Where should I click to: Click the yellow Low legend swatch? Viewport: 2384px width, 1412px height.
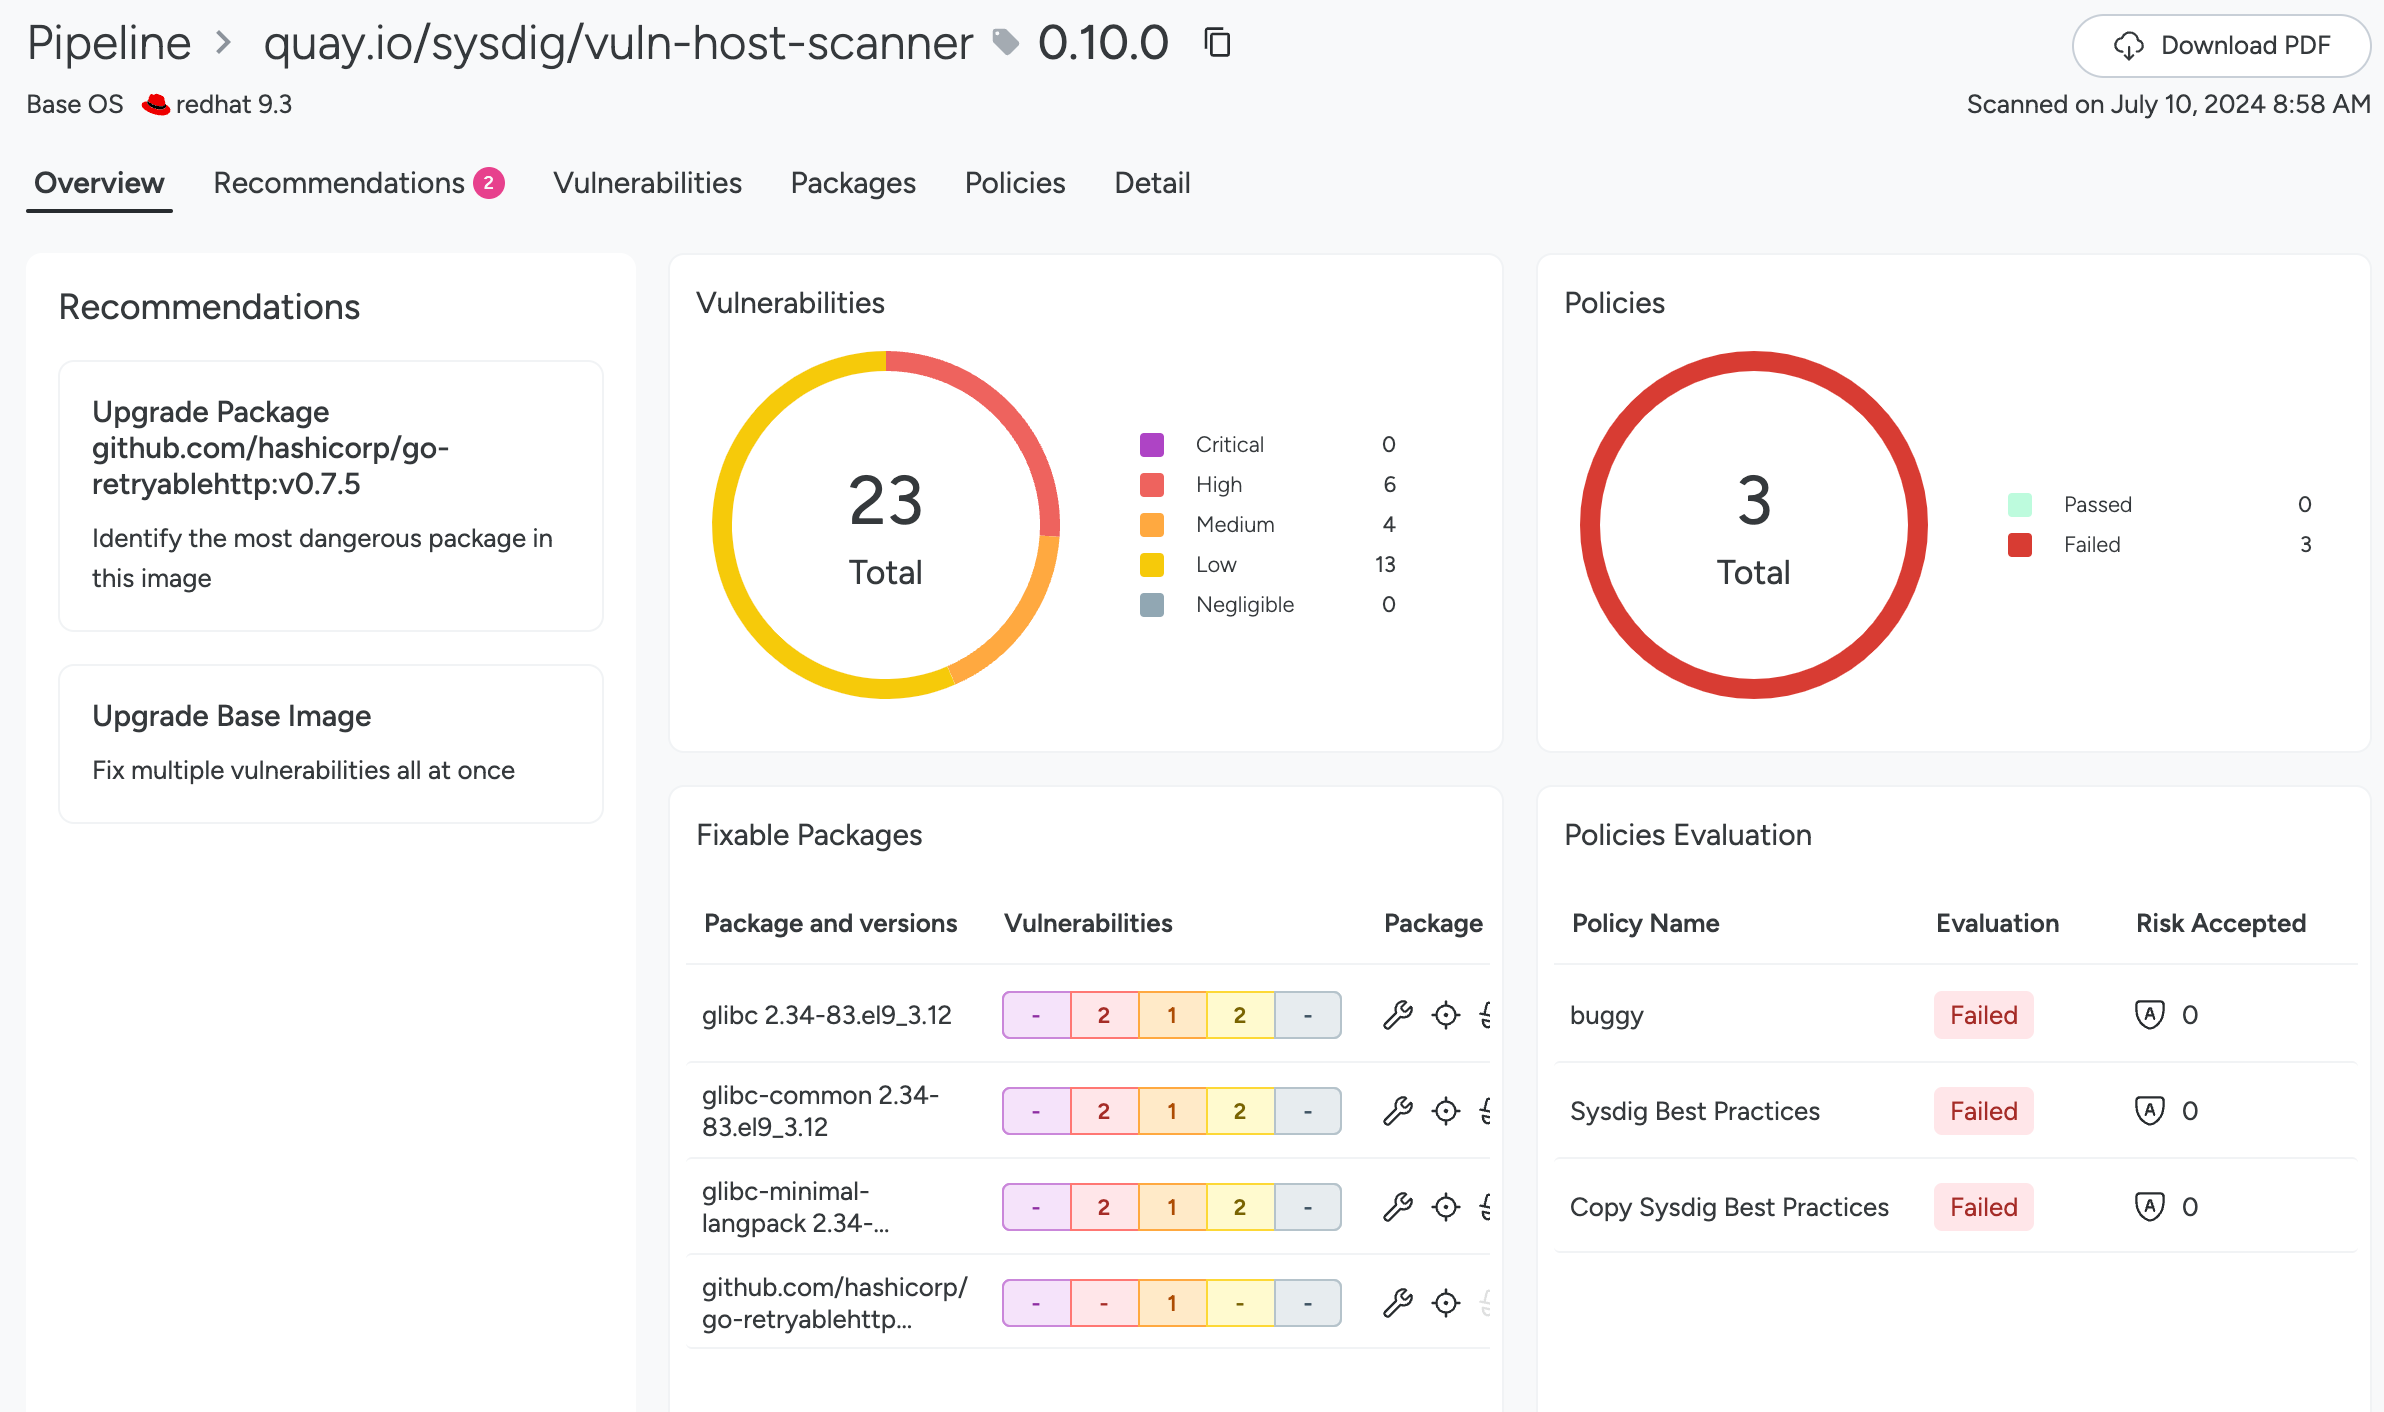pyautogui.click(x=1152, y=565)
